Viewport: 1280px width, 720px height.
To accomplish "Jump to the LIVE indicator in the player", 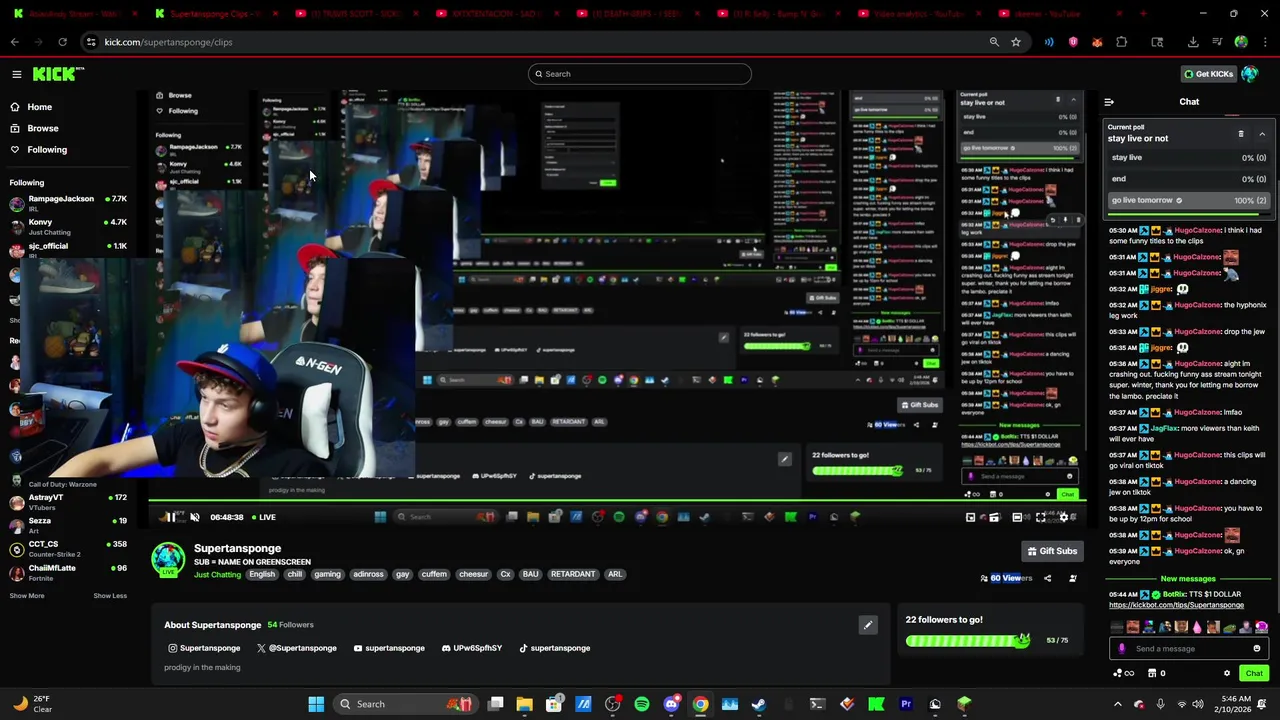I will tap(263, 517).
